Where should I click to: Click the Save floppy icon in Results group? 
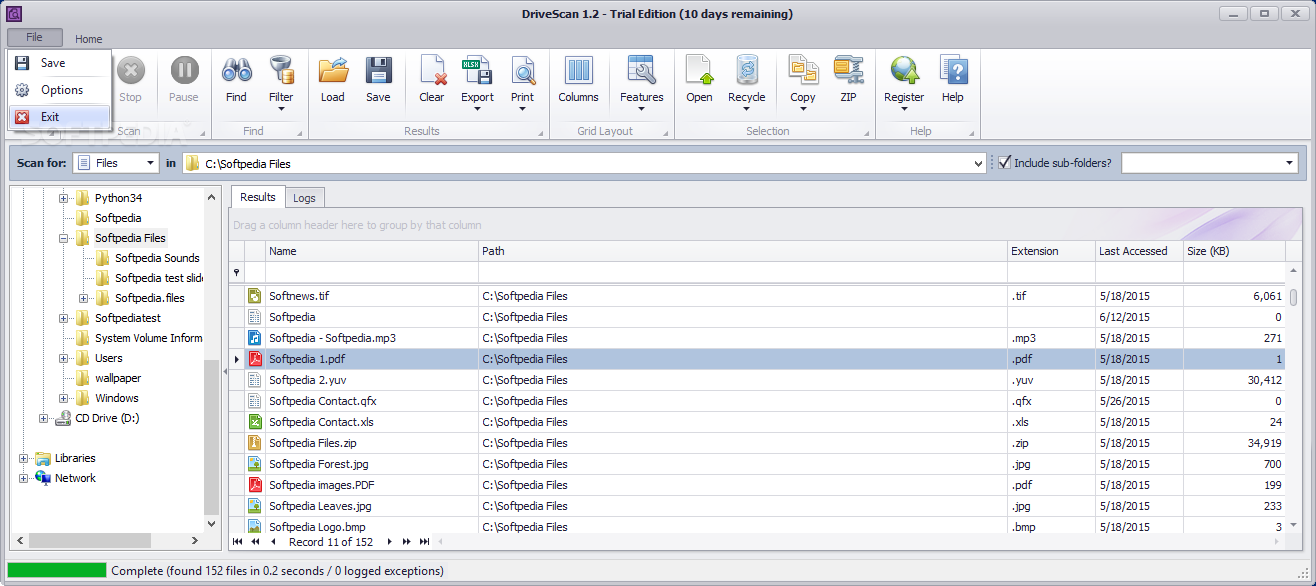point(378,70)
